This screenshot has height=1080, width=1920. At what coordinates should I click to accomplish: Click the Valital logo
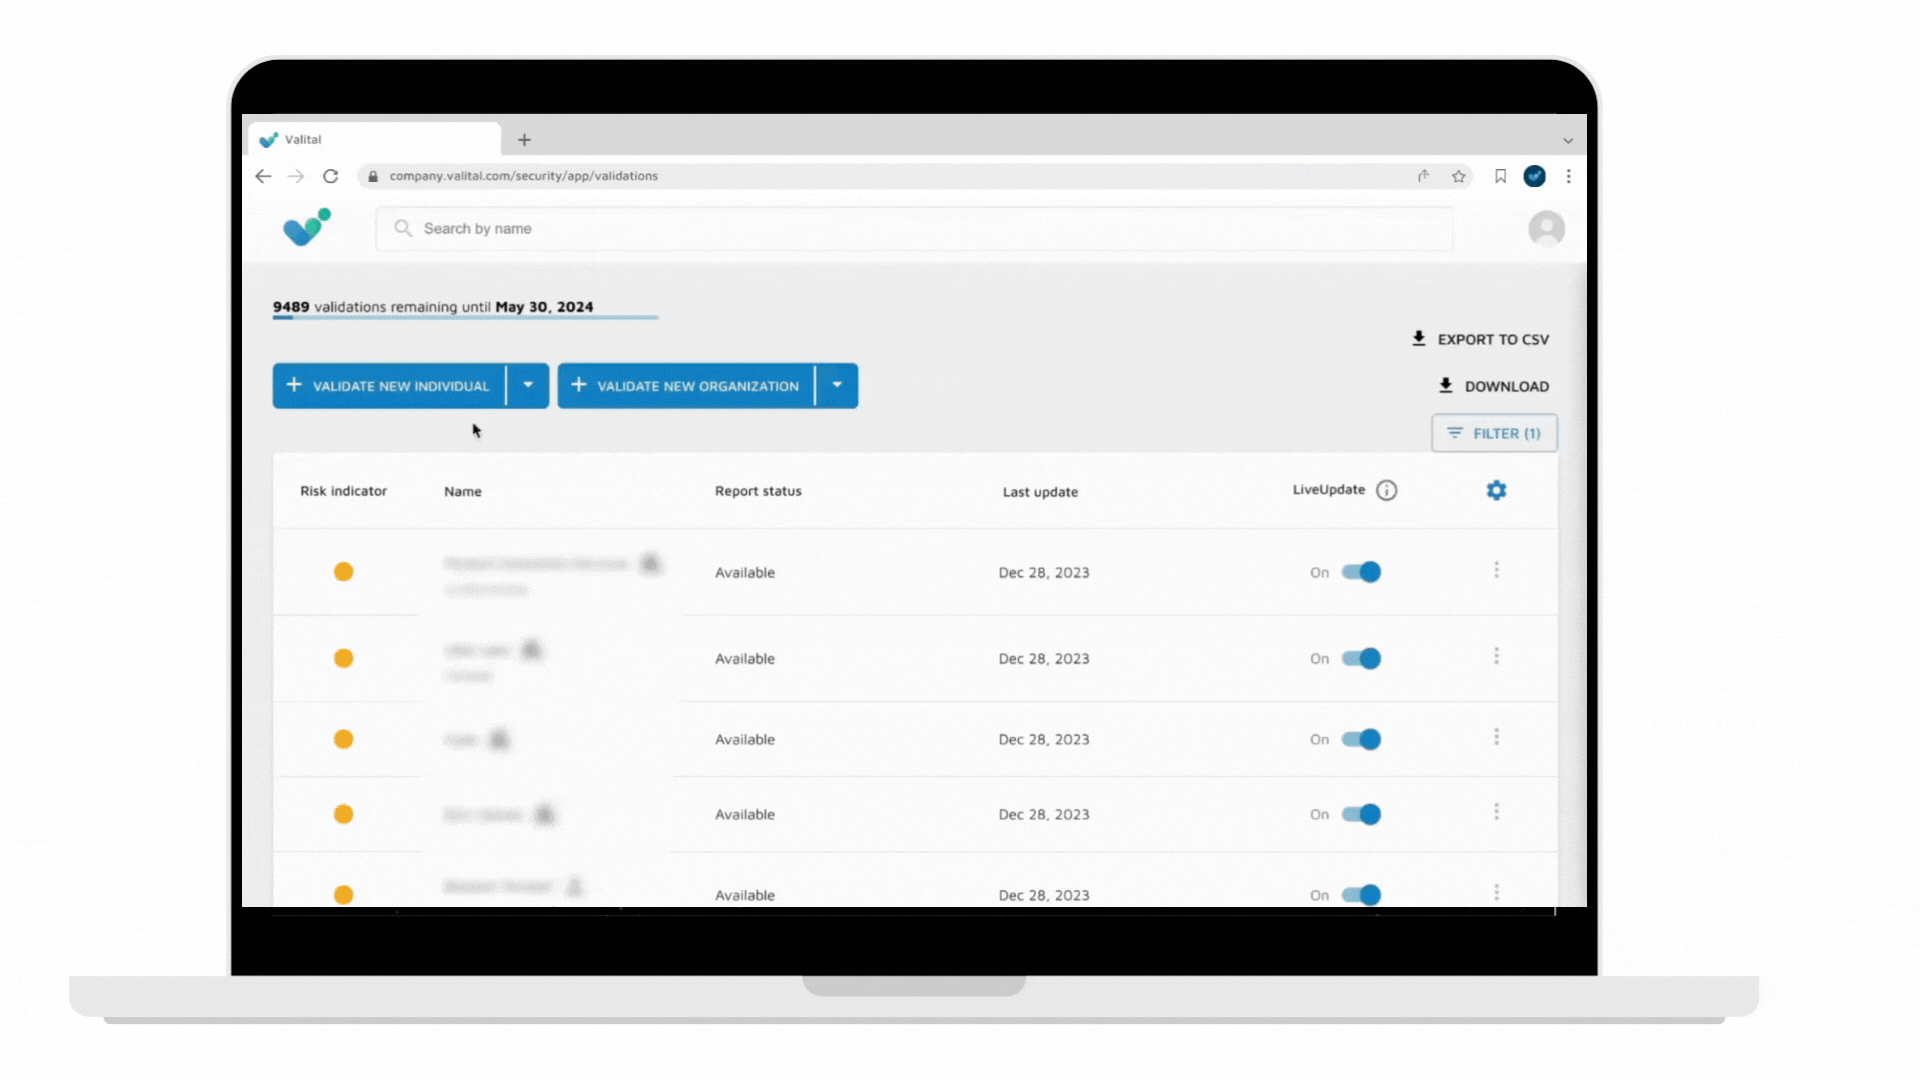[306, 228]
